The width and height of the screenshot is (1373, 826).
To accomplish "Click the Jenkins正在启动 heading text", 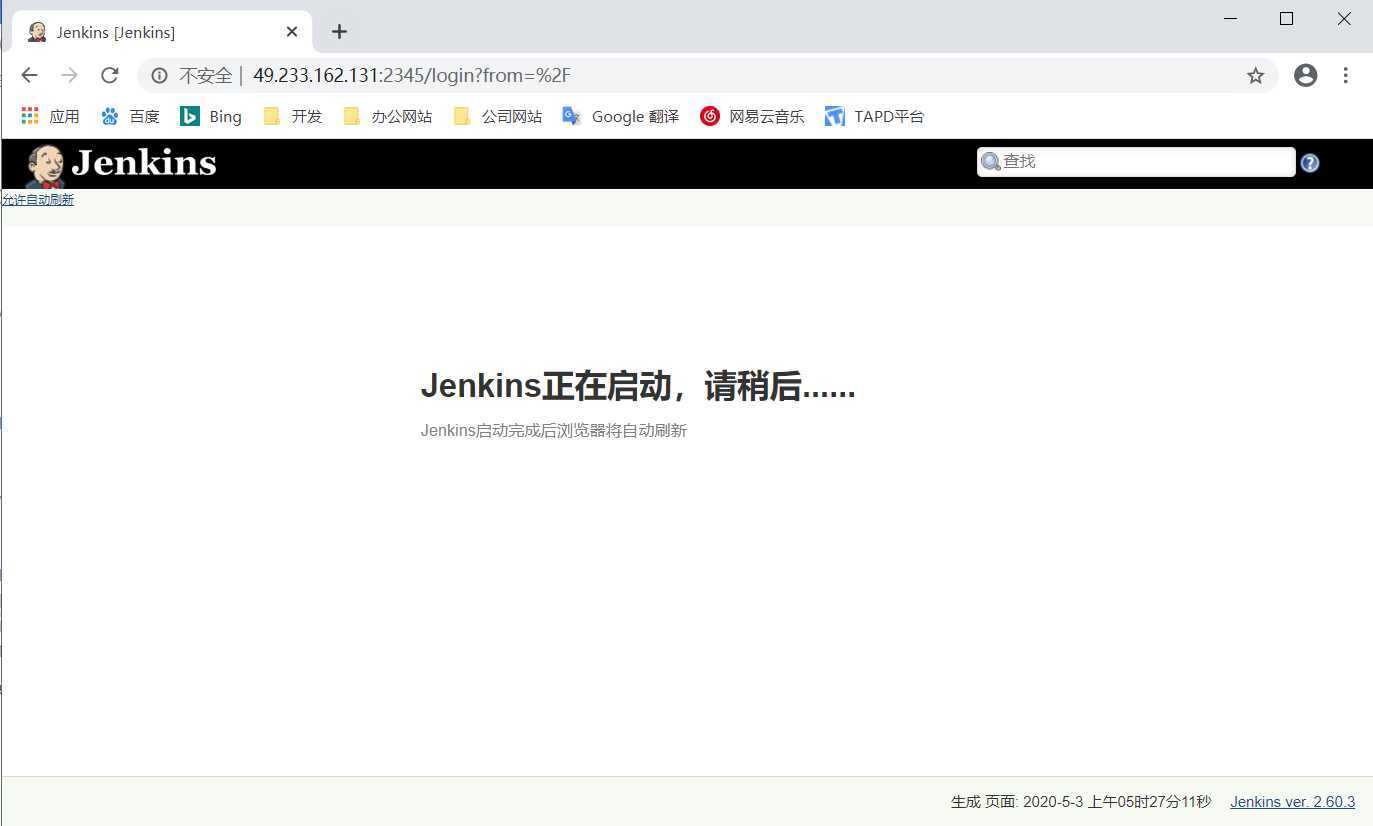I will [x=638, y=386].
